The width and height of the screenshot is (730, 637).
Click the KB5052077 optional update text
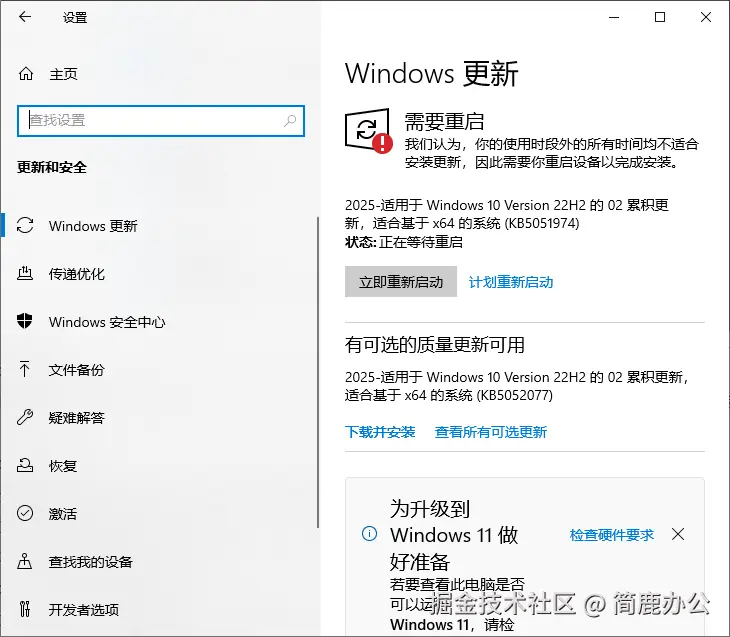[x=516, y=386]
